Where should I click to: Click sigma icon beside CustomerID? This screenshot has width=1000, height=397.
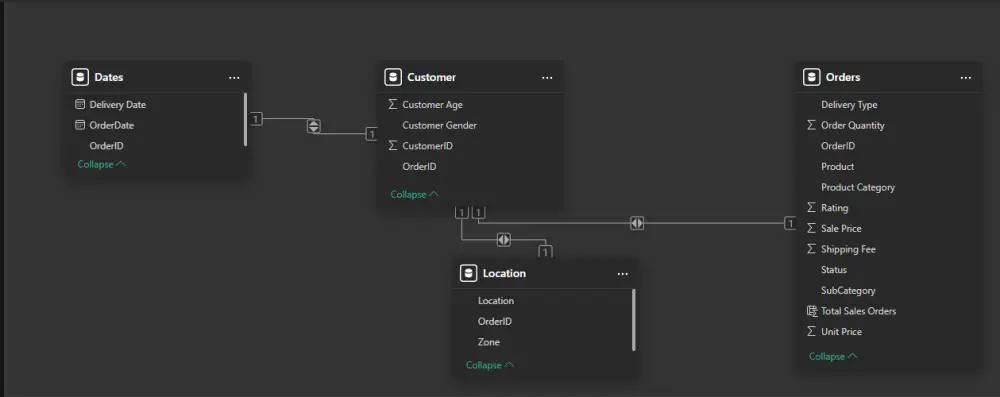pyautogui.click(x=392, y=146)
